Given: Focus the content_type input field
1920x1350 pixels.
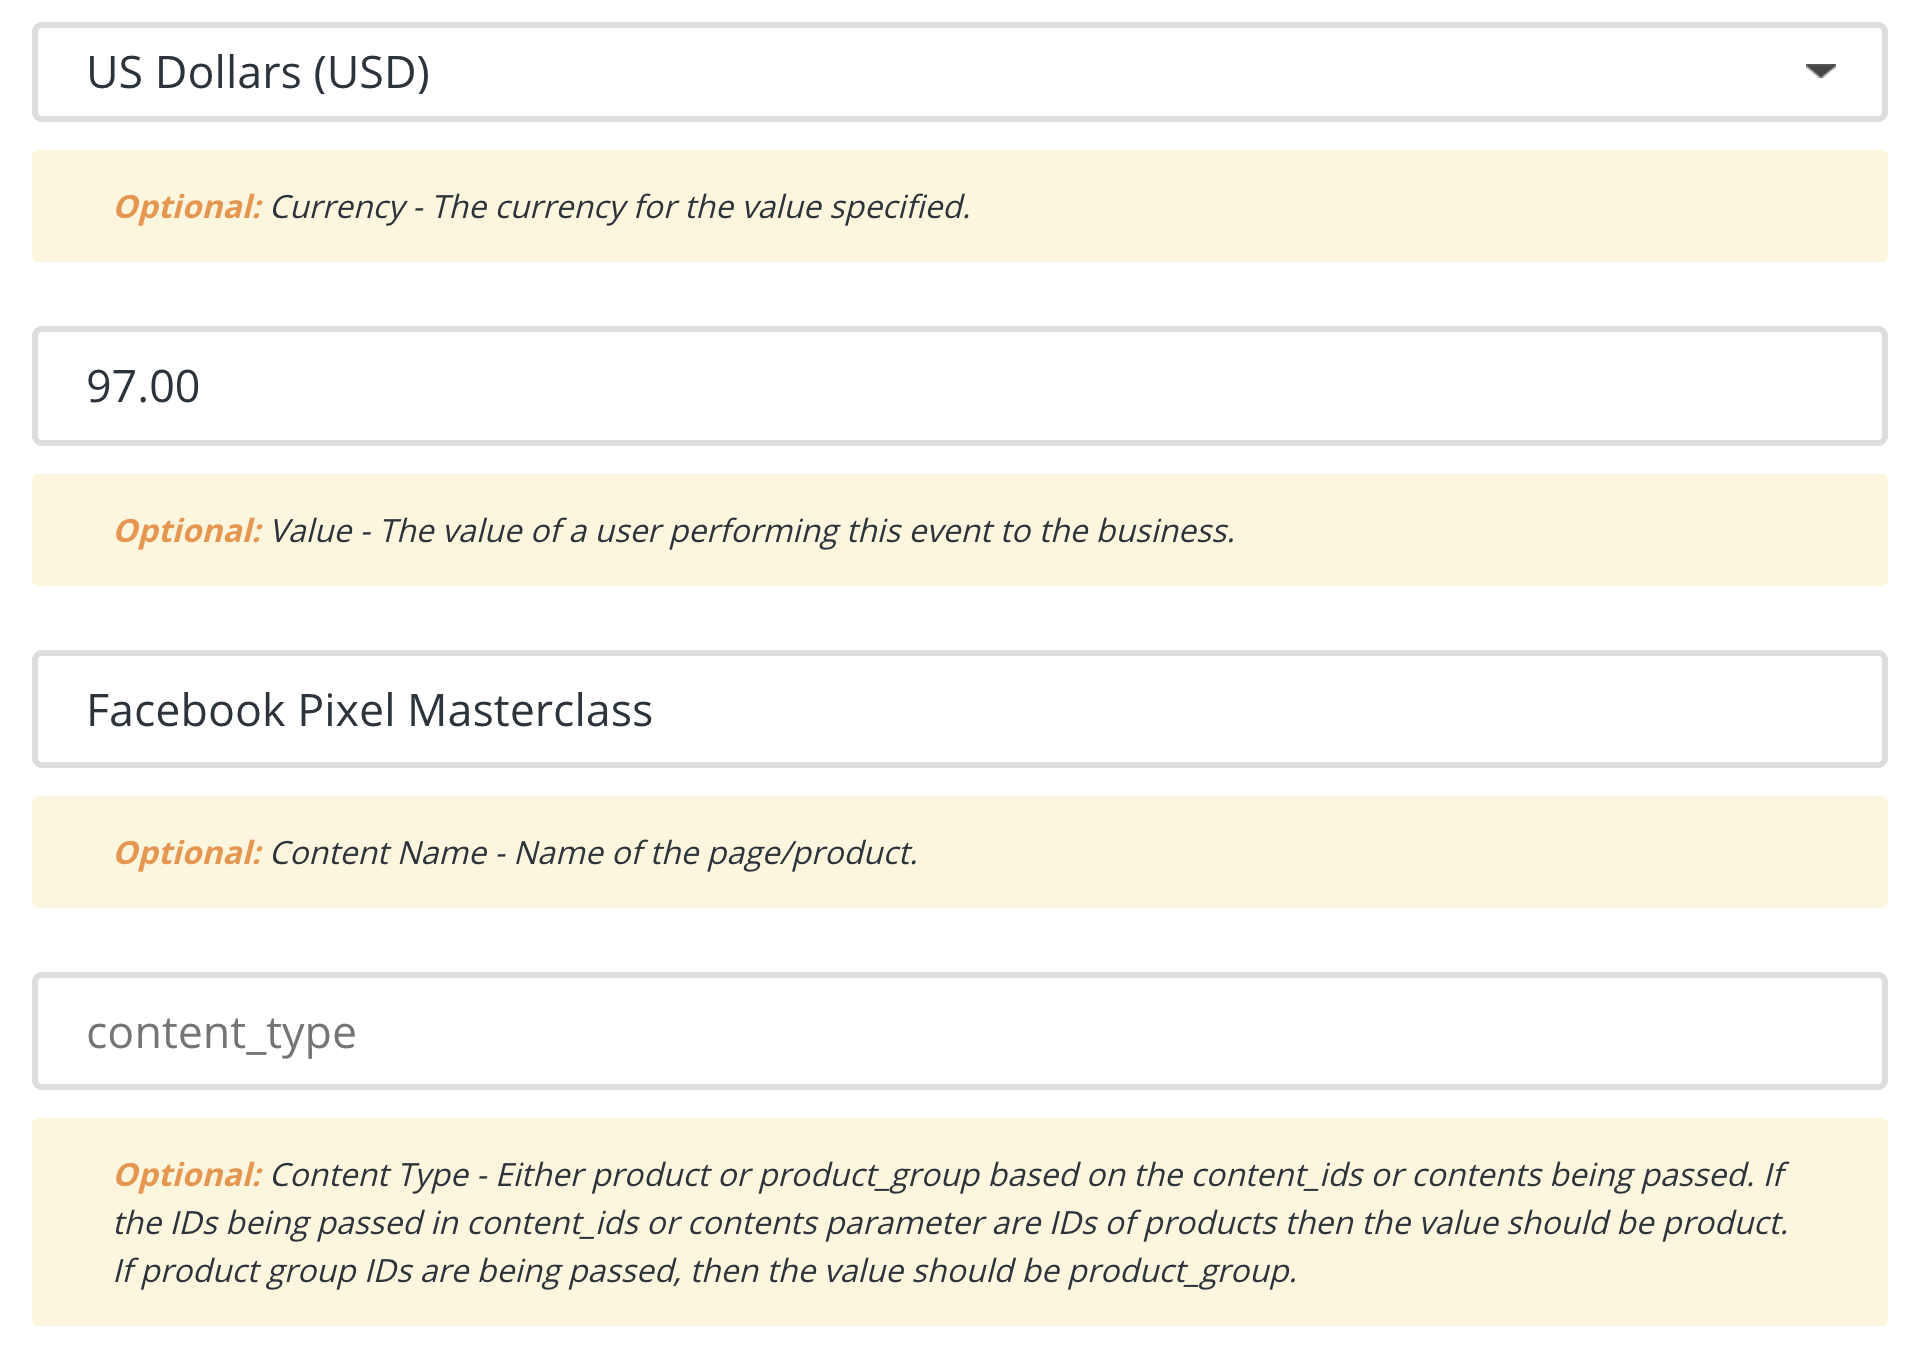Looking at the screenshot, I should [x=960, y=1031].
